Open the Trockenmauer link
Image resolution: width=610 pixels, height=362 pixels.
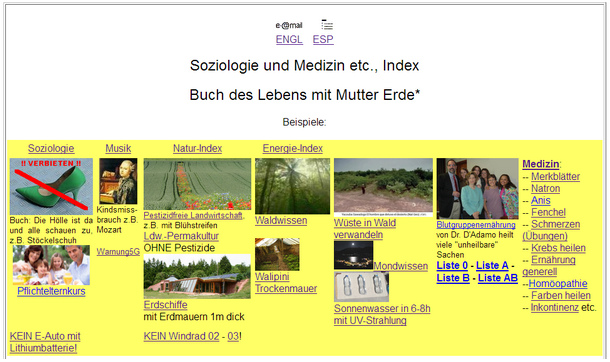point(286,289)
